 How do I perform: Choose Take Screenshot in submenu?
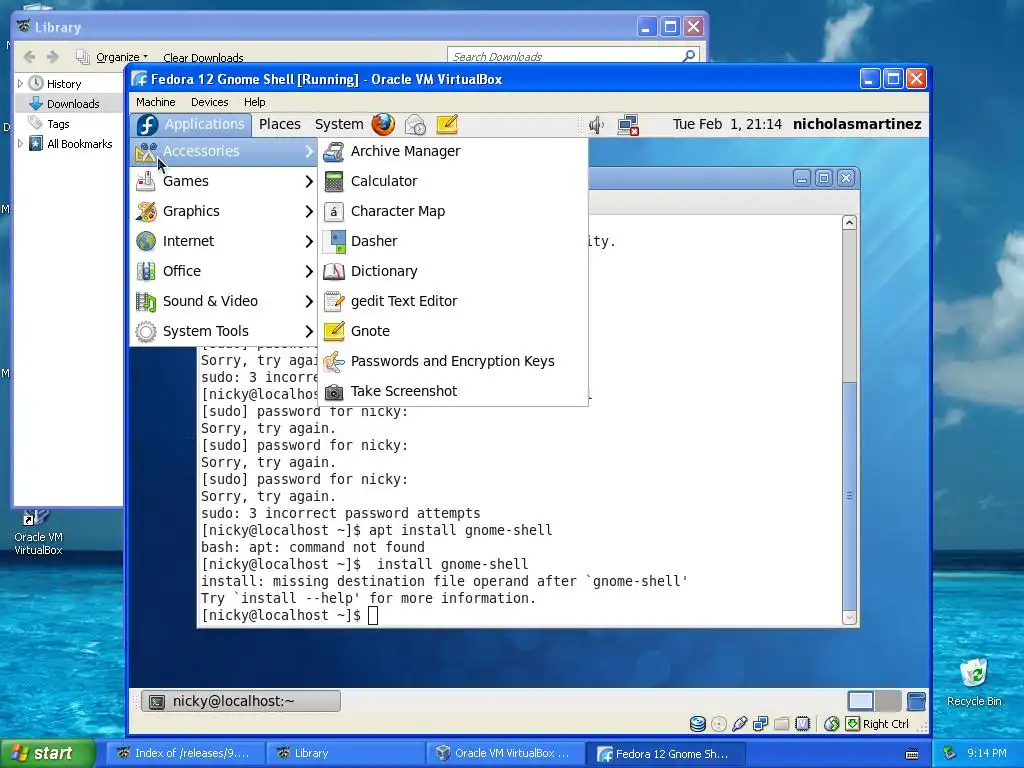pos(453,391)
